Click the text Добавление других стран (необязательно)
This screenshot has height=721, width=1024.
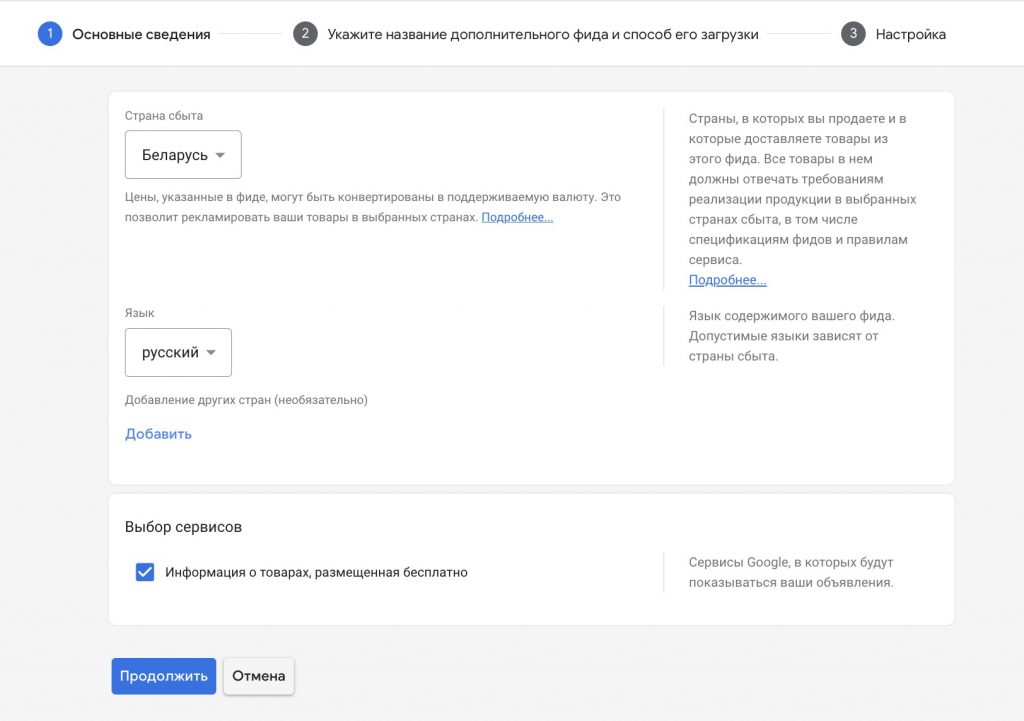point(246,400)
